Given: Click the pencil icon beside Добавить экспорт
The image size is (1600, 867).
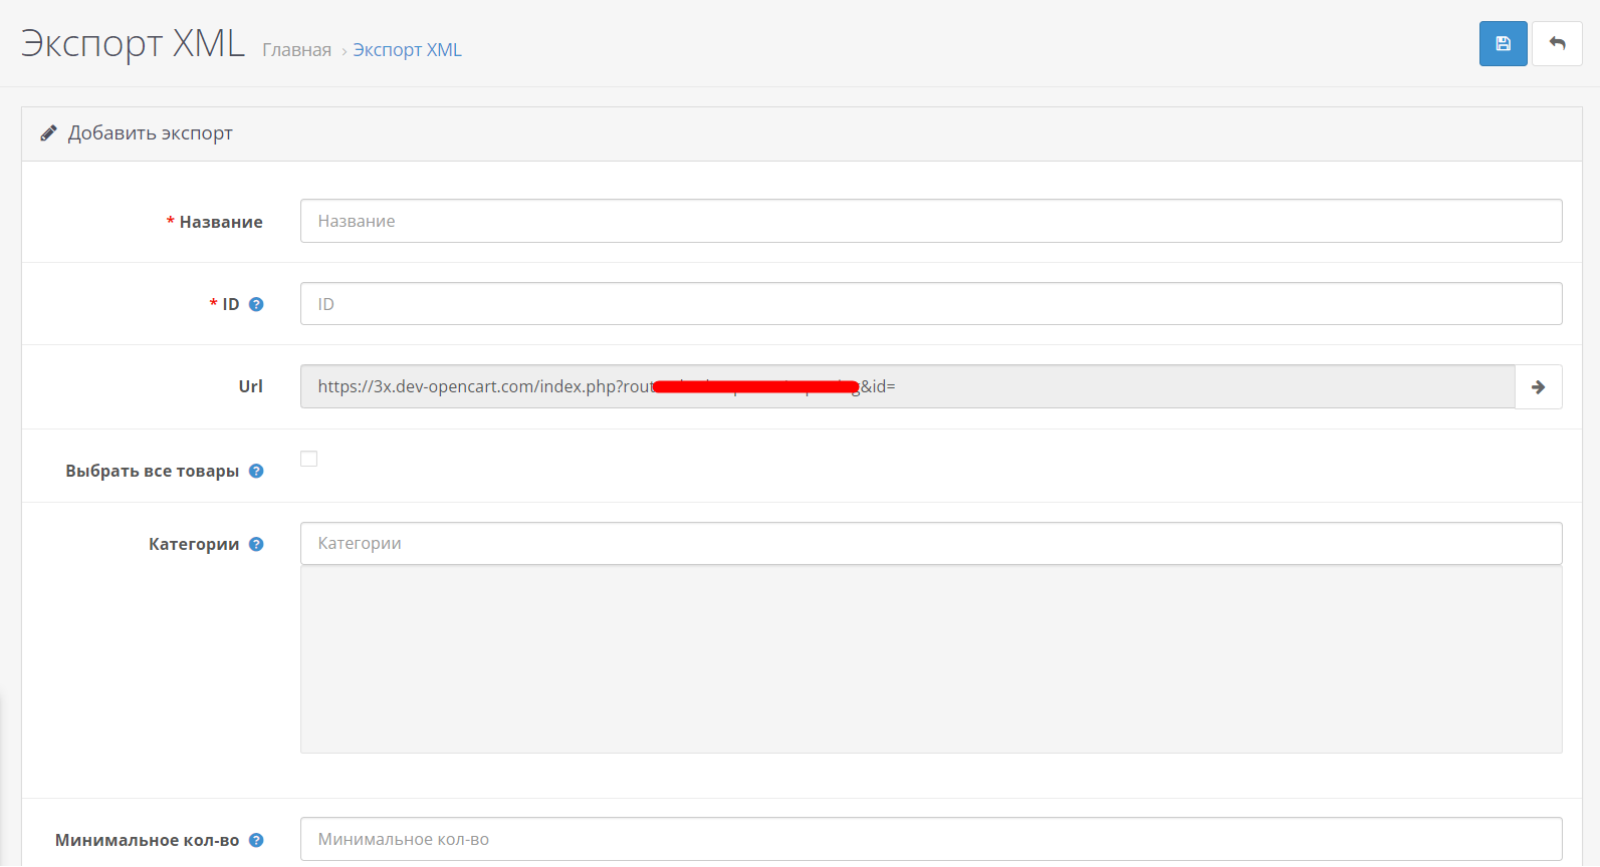Looking at the screenshot, I should (48, 133).
